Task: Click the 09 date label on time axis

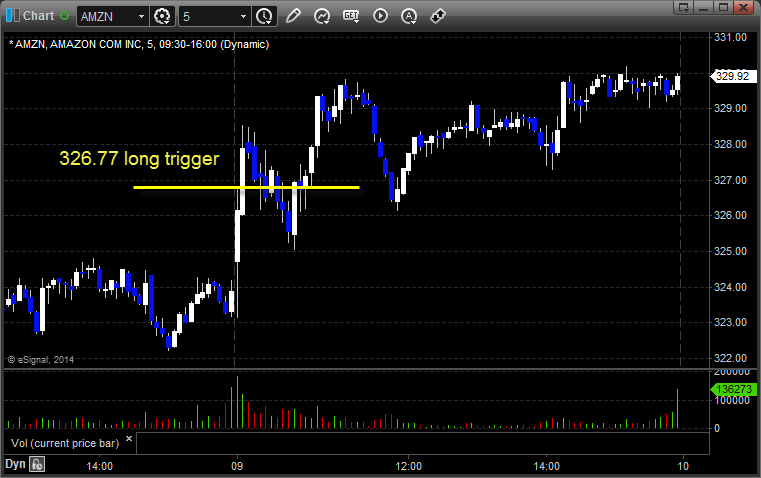Action: point(237,466)
